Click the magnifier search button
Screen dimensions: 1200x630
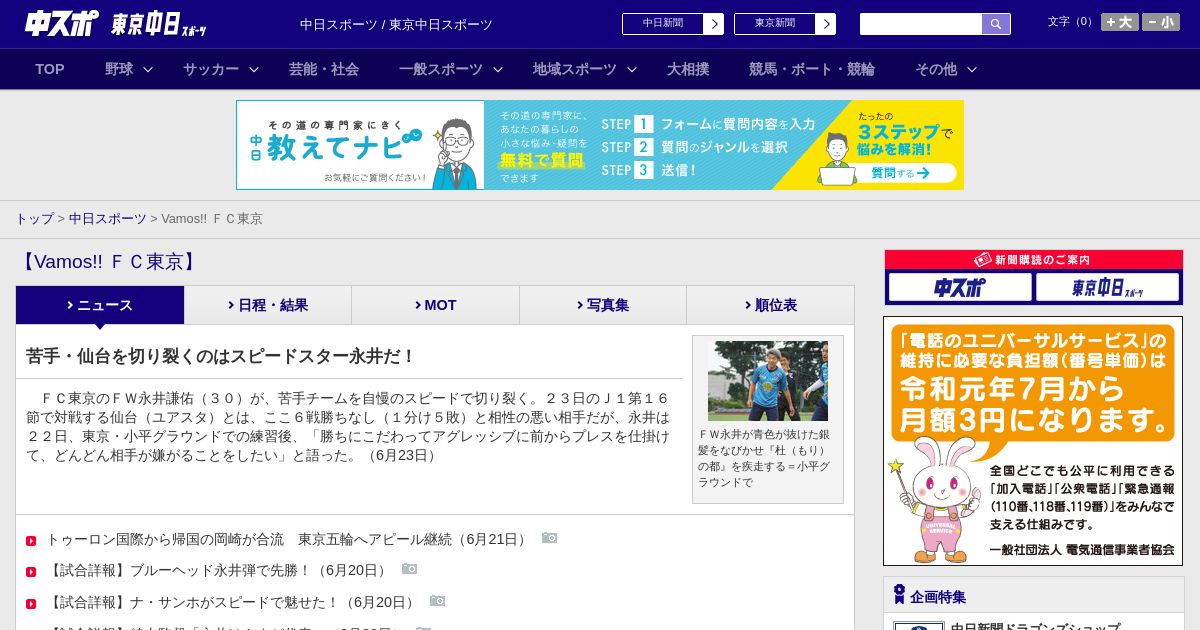(x=996, y=24)
